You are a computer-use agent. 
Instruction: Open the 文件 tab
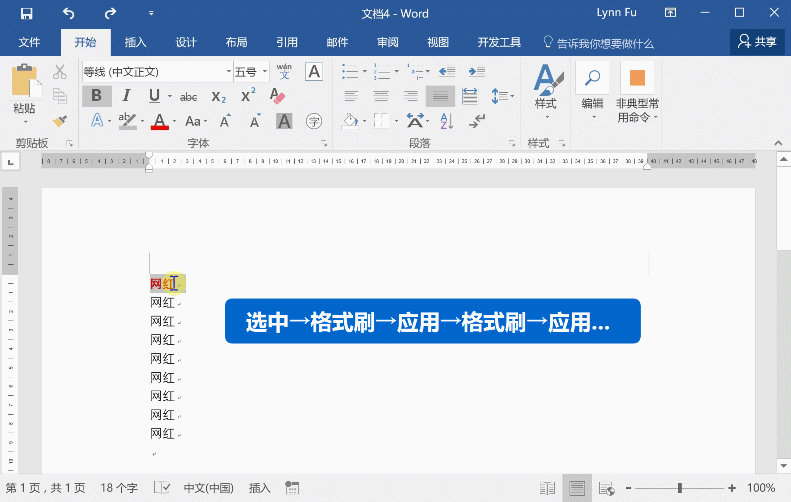(29, 42)
